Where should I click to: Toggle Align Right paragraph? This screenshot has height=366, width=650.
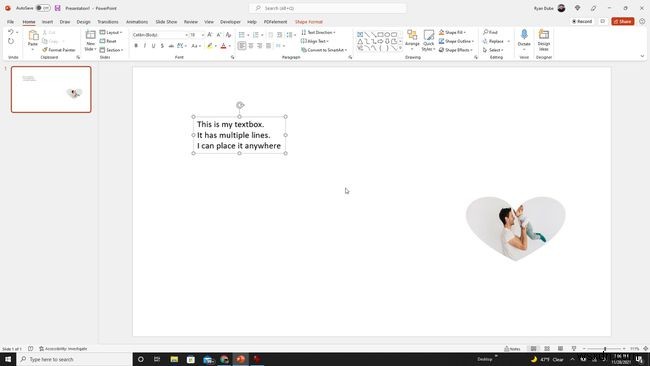tap(260, 46)
